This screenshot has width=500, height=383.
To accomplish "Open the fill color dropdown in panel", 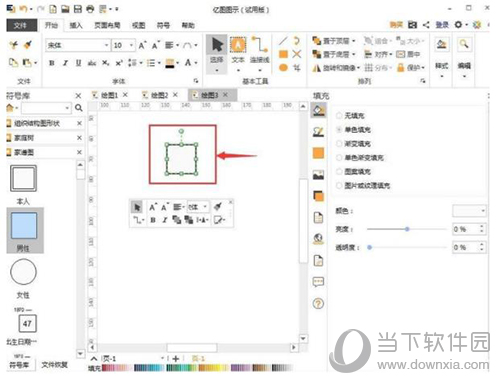I will coord(469,211).
